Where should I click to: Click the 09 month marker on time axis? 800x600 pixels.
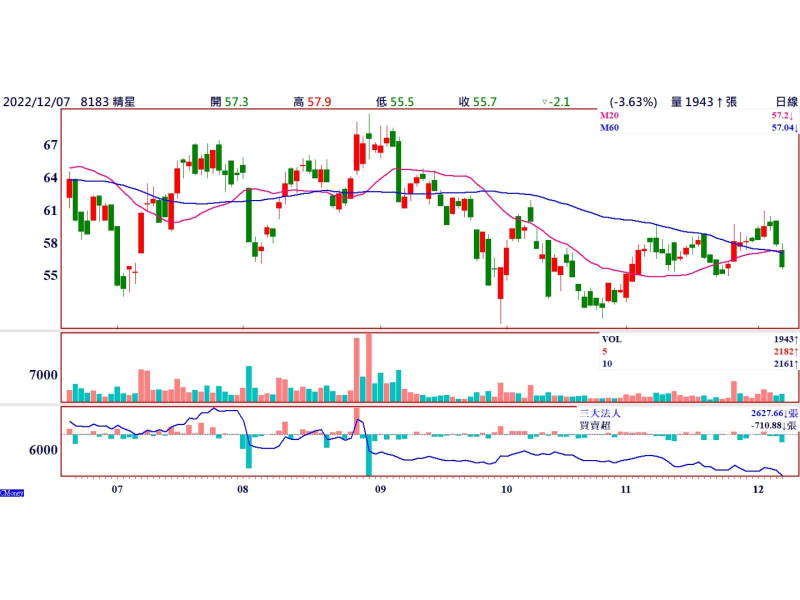(380, 489)
